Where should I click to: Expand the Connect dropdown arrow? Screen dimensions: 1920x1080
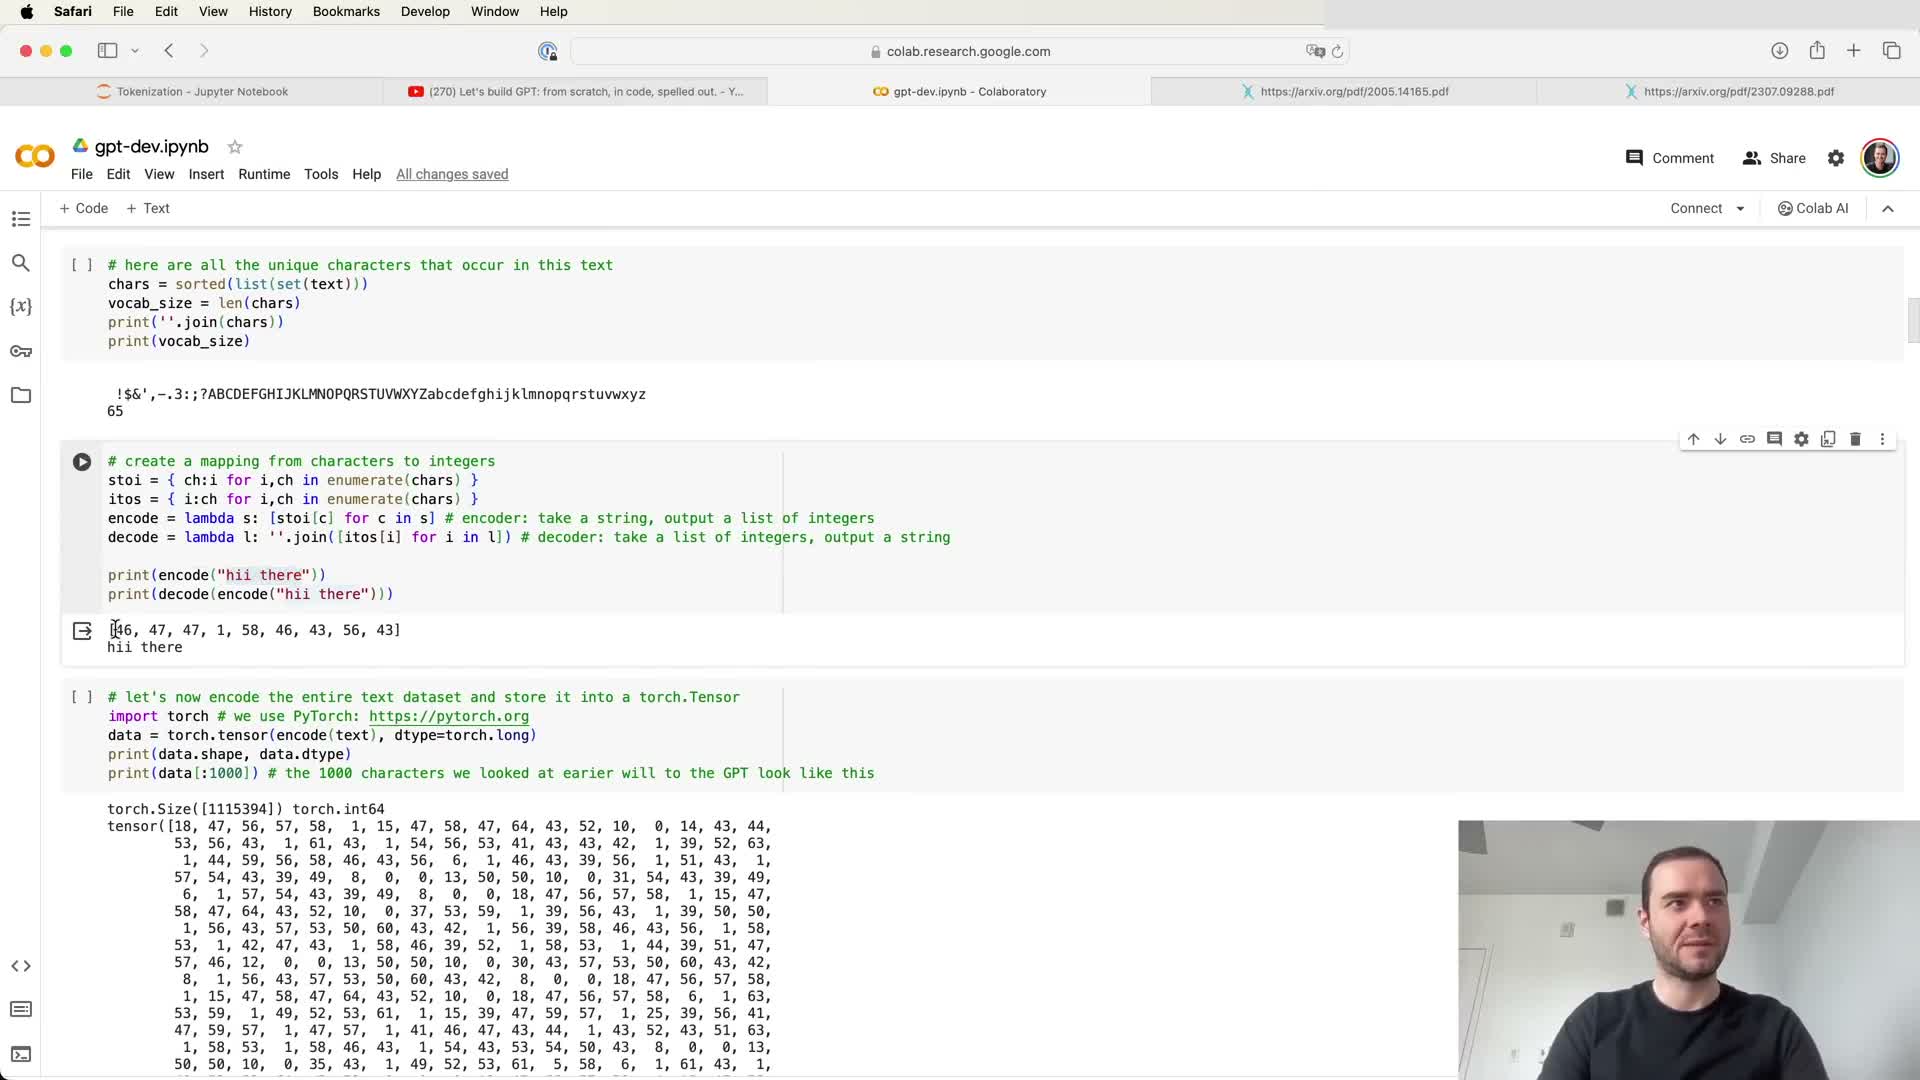click(1740, 209)
